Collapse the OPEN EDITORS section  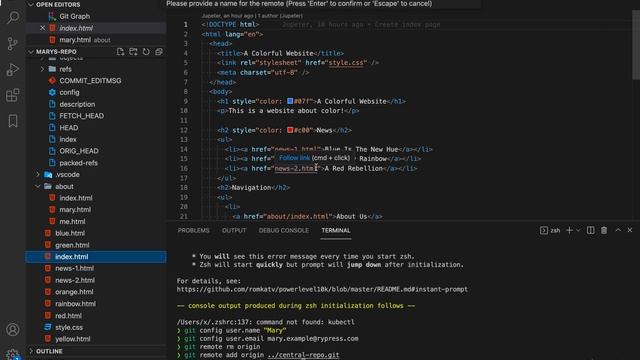click(x=31, y=4)
